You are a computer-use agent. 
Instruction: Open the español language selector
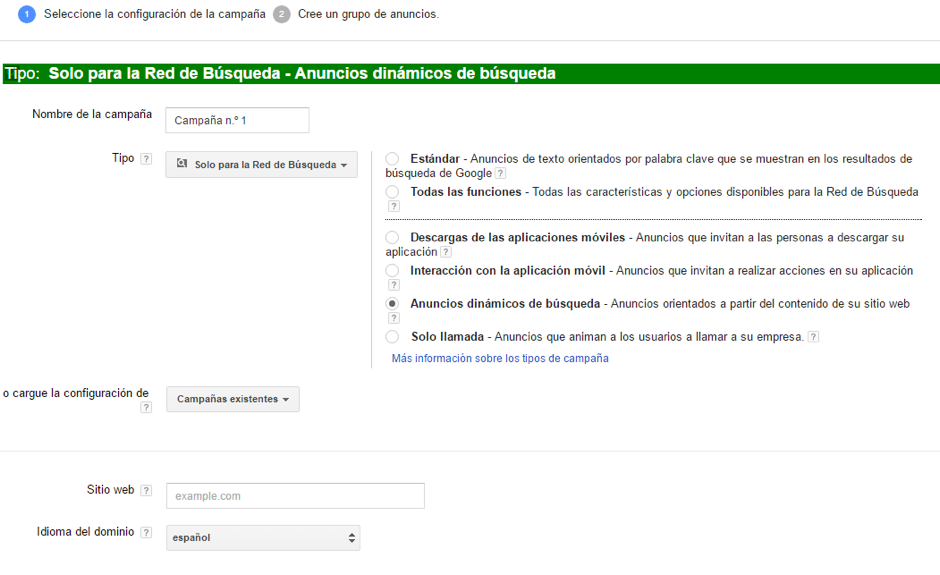tap(263, 538)
